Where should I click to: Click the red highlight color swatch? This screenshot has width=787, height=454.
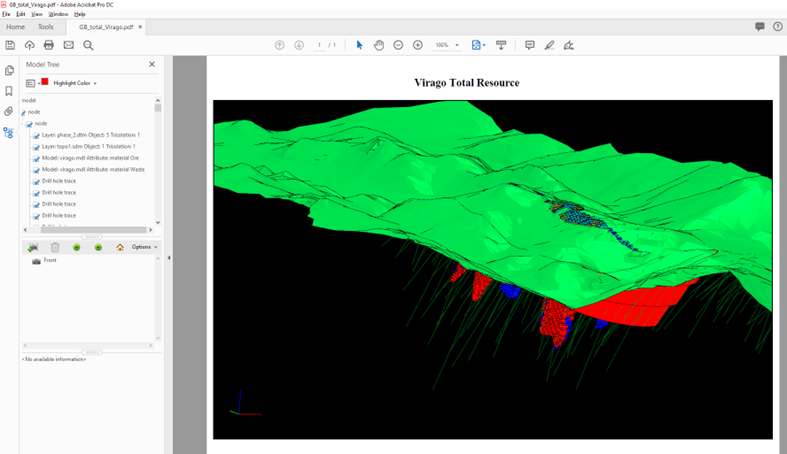45,82
